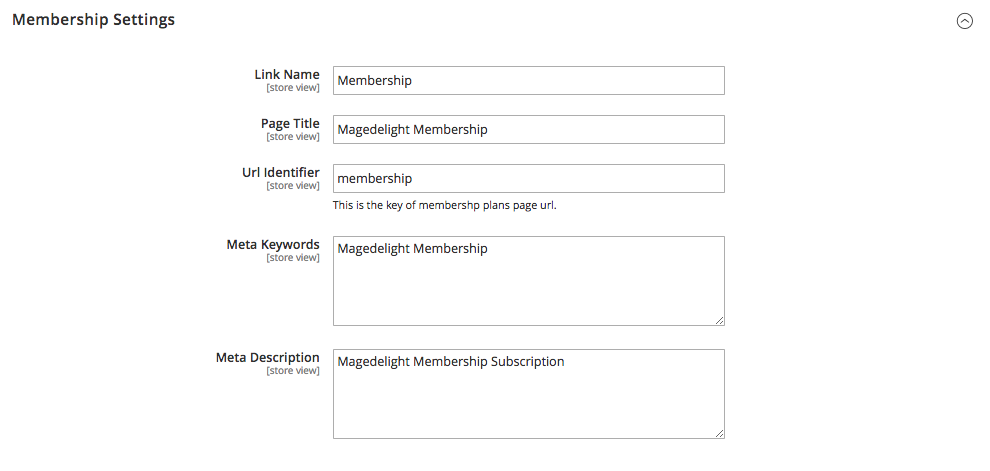Click the store view scope under Meta Description
Viewport: 990px width, 471px height.
(293, 371)
